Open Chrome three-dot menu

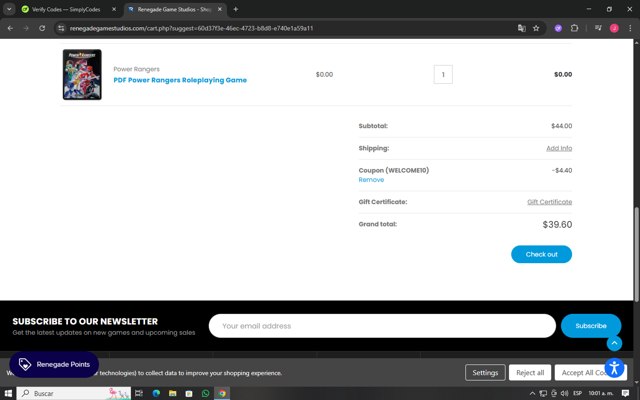[630, 28]
